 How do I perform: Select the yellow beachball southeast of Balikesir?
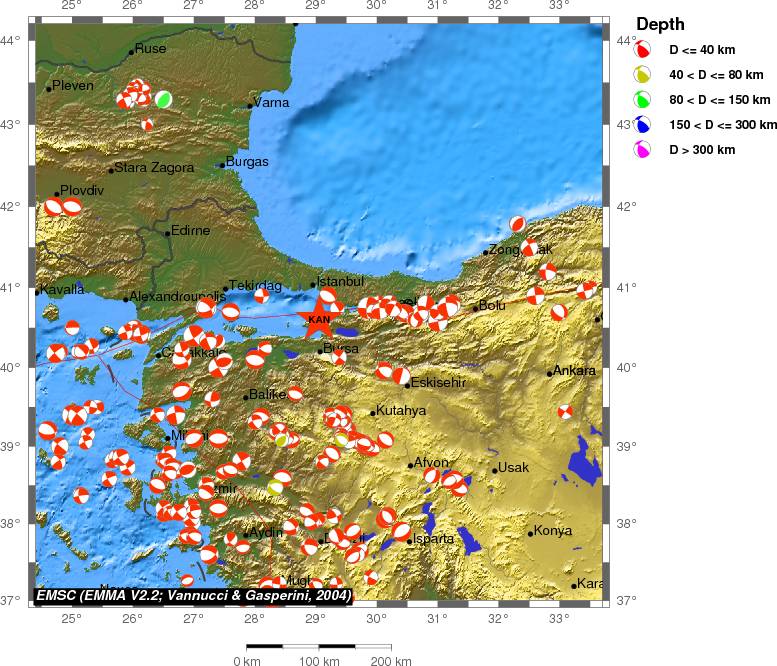pos(281,438)
